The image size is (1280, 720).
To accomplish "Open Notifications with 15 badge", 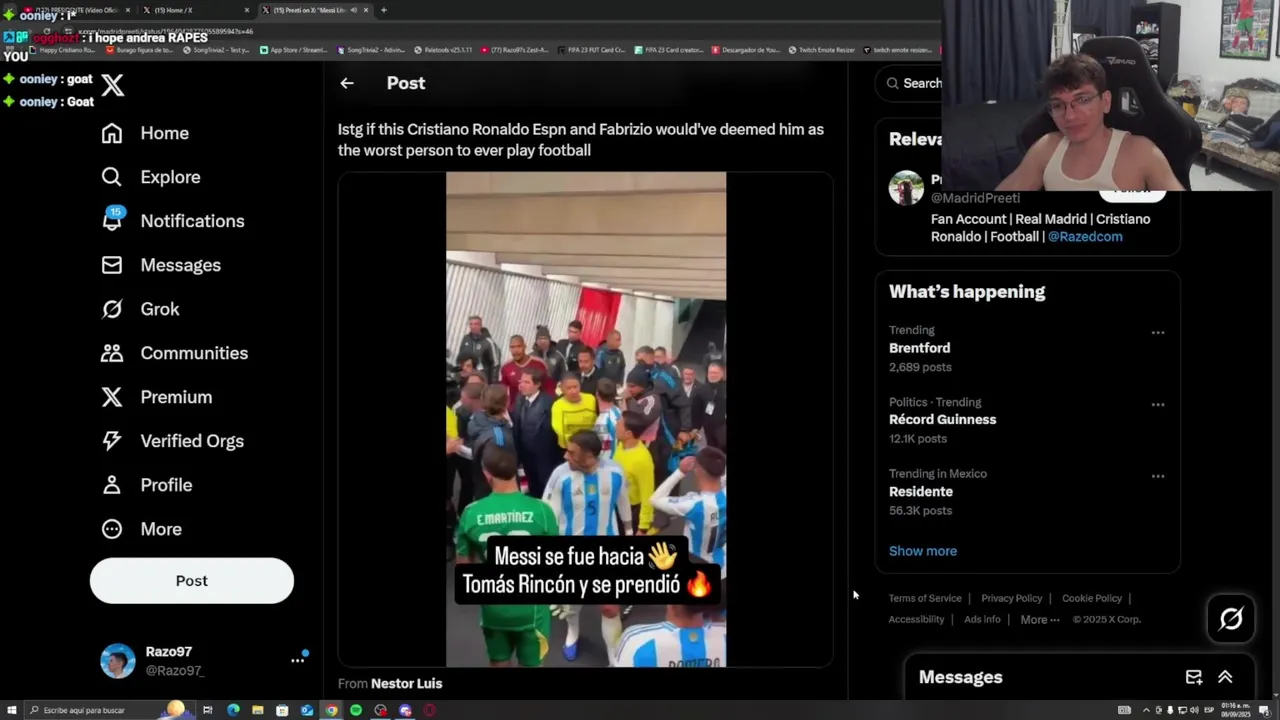I will [x=172, y=221].
